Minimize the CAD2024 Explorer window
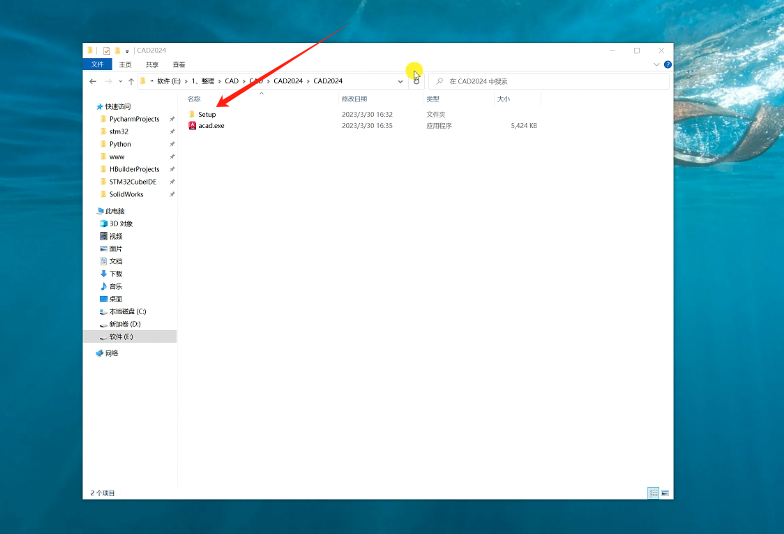 (612, 50)
